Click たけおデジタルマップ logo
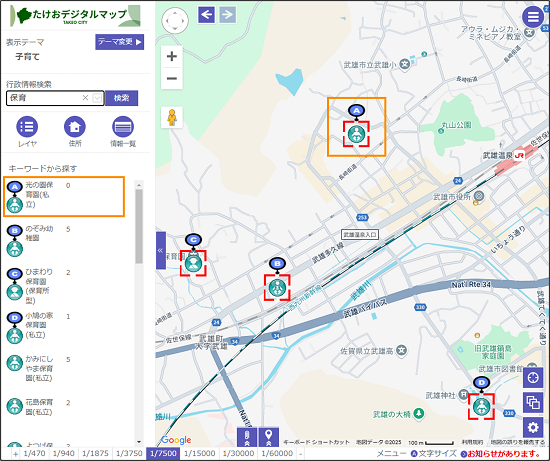Screen dimensions: 550x461 click(x=75, y=16)
